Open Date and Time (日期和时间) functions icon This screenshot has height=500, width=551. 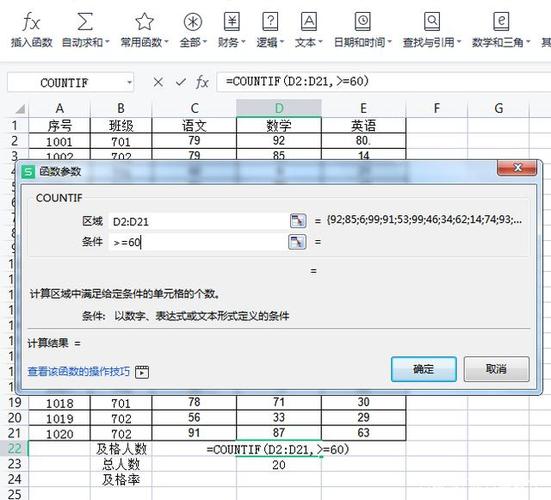(363, 22)
